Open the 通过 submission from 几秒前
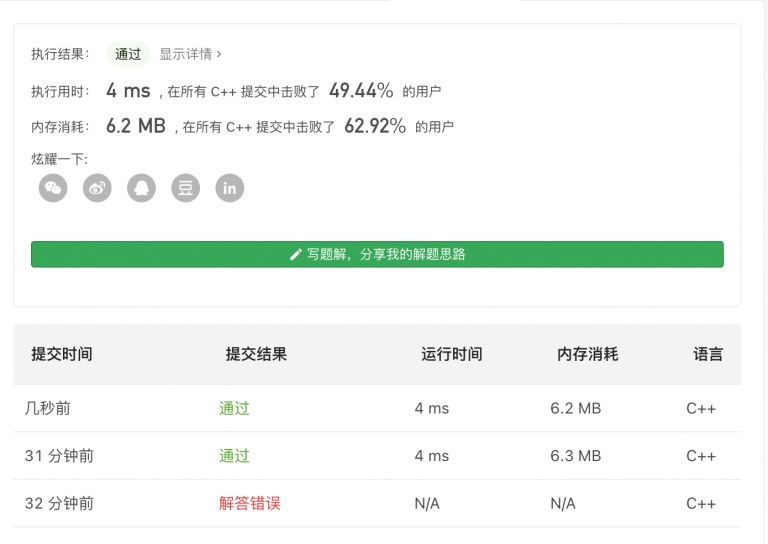 [x=235, y=408]
